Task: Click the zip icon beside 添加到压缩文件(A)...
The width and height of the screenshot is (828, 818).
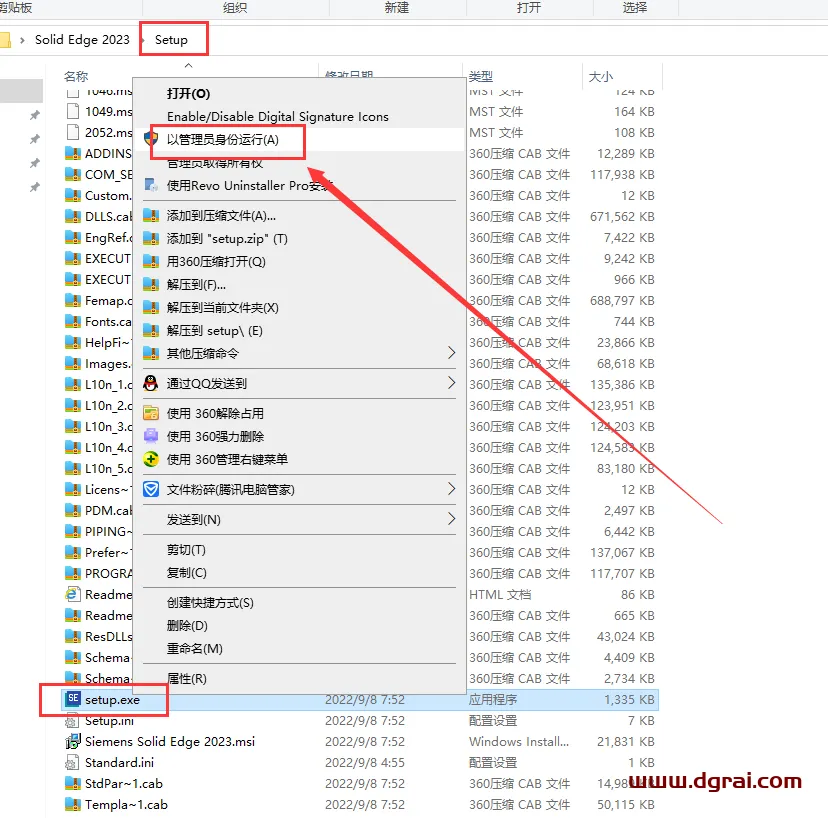Action: point(151,215)
